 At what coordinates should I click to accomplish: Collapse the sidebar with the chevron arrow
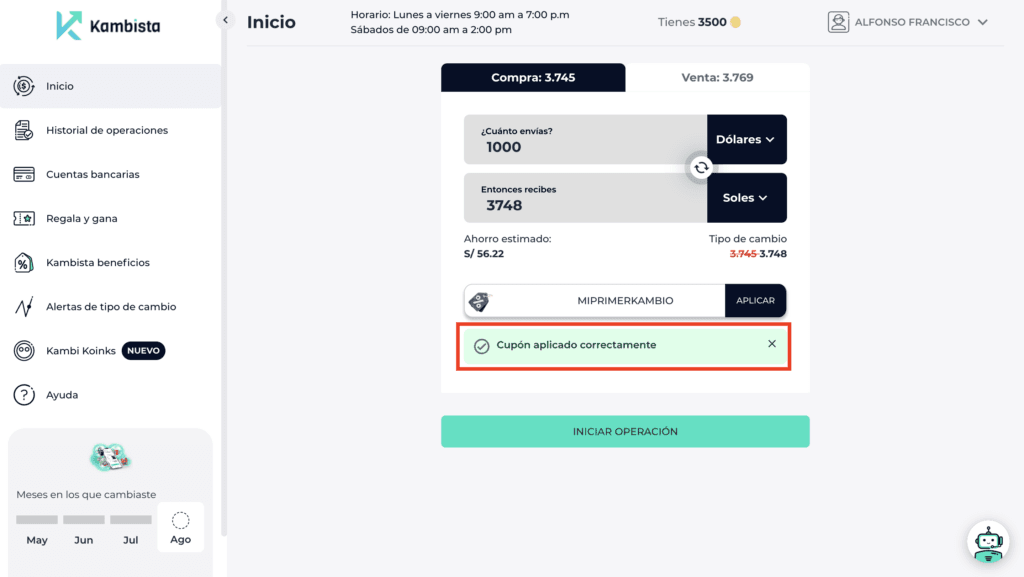(225, 20)
